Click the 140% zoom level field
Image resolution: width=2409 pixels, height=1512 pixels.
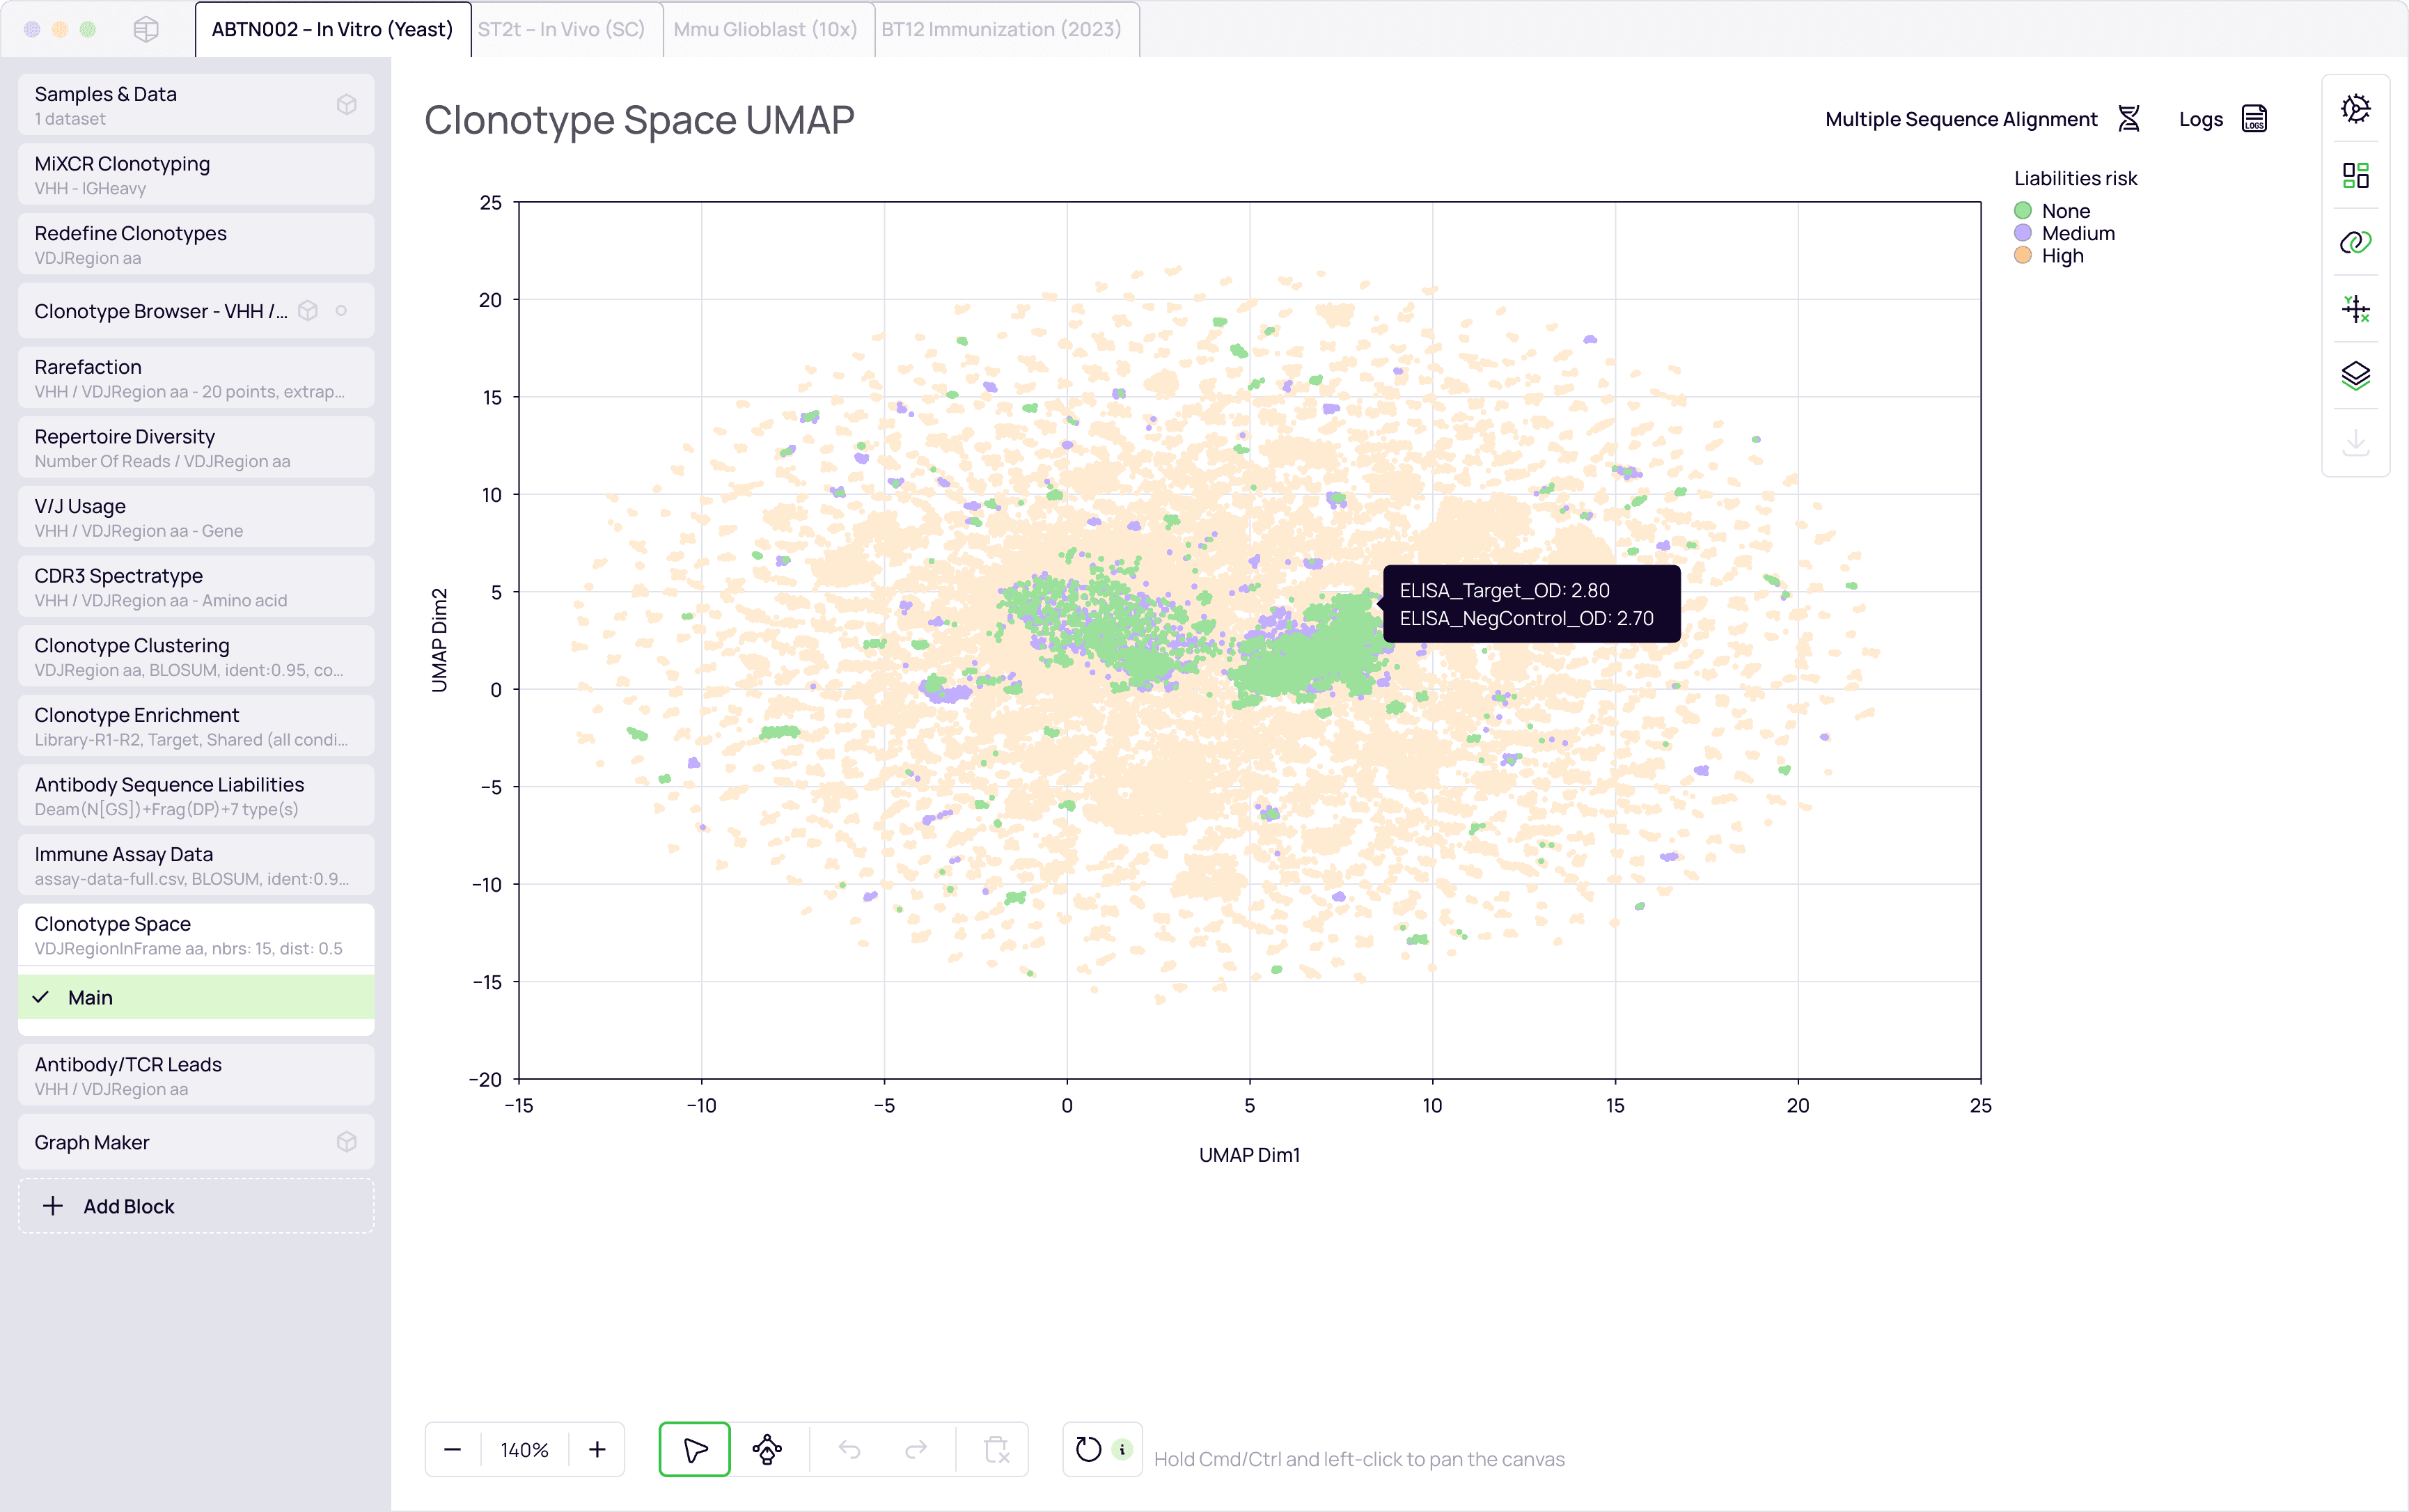pyautogui.click(x=524, y=1449)
